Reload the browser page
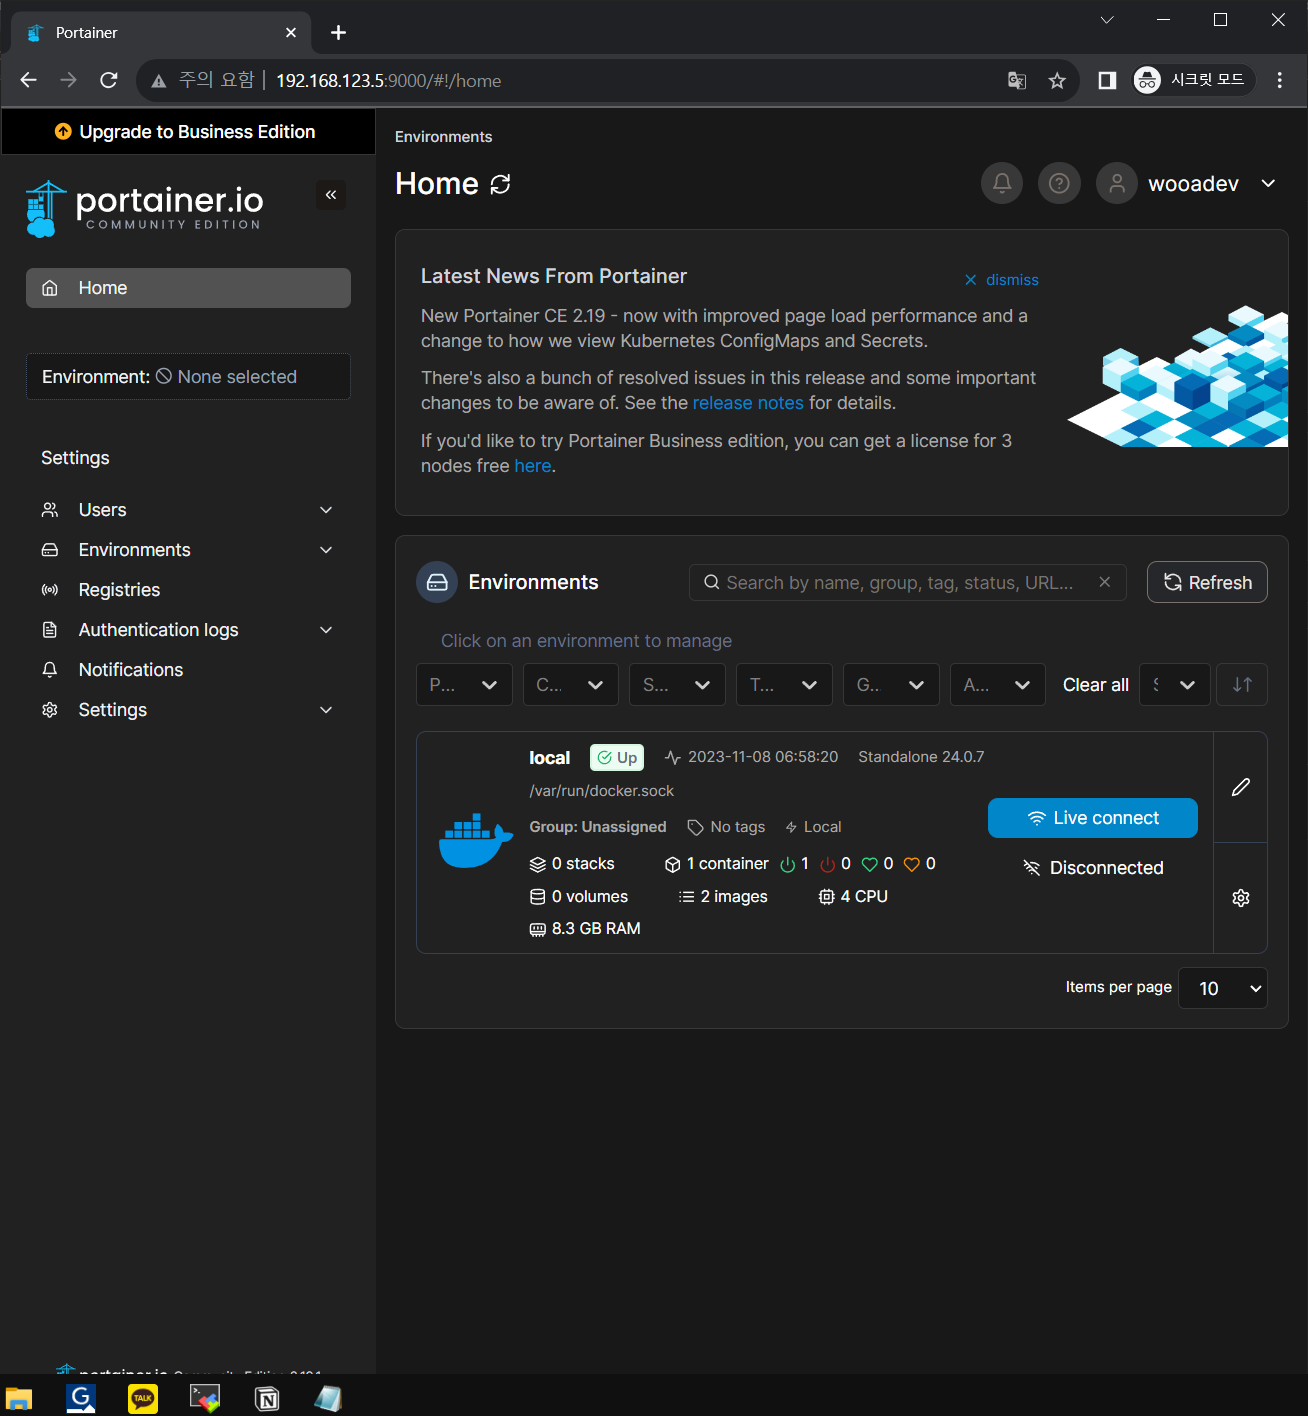1308x1416 pixels. tap(109, 80)
